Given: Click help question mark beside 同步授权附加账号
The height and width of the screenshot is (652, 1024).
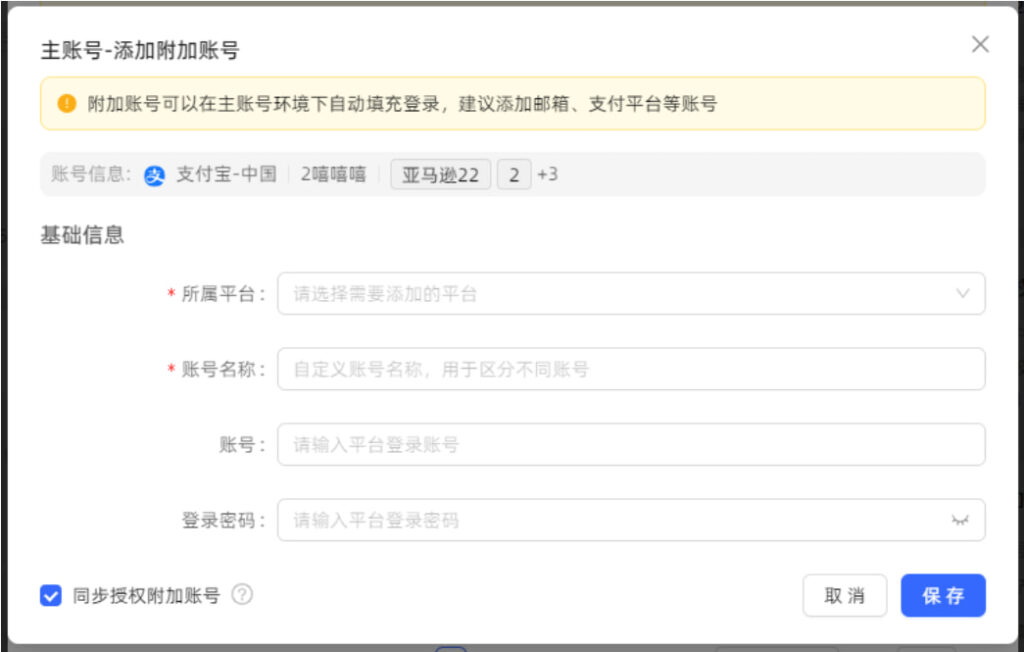Looking at the screenshot, I should 242,595.
